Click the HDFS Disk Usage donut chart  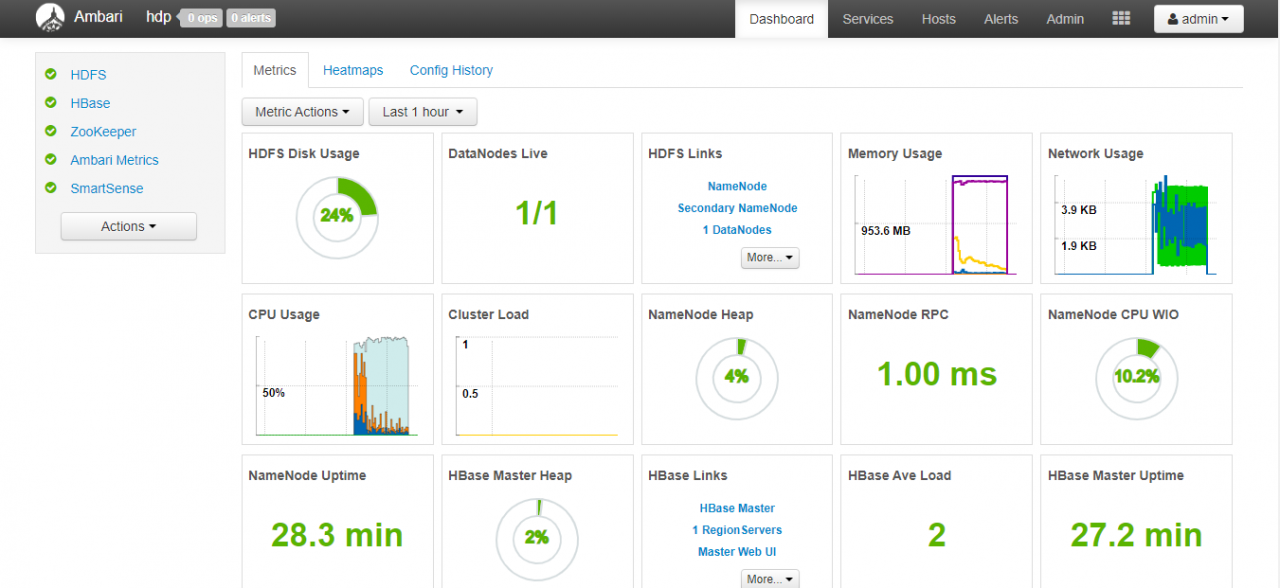coord(337,216)
